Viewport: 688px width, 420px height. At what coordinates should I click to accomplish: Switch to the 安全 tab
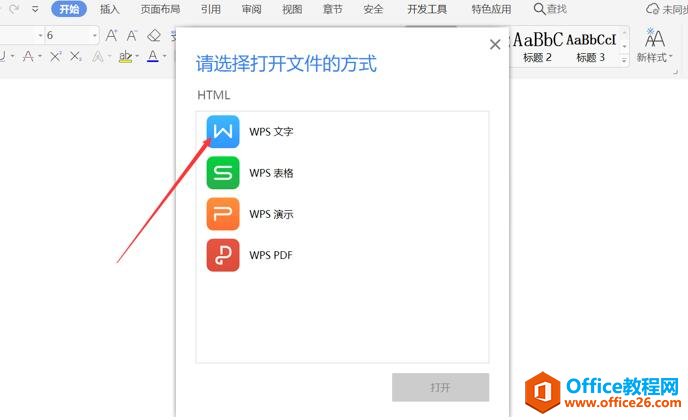373,9
